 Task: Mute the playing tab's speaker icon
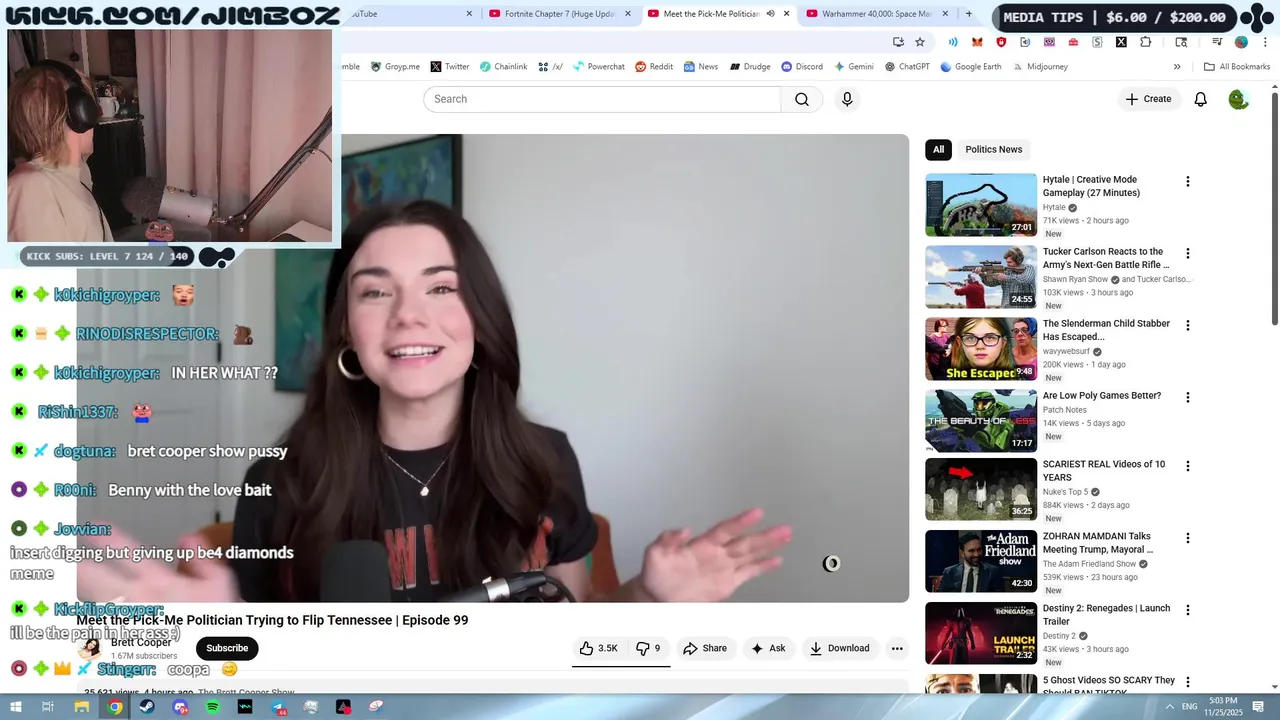[x=770, y=14]
